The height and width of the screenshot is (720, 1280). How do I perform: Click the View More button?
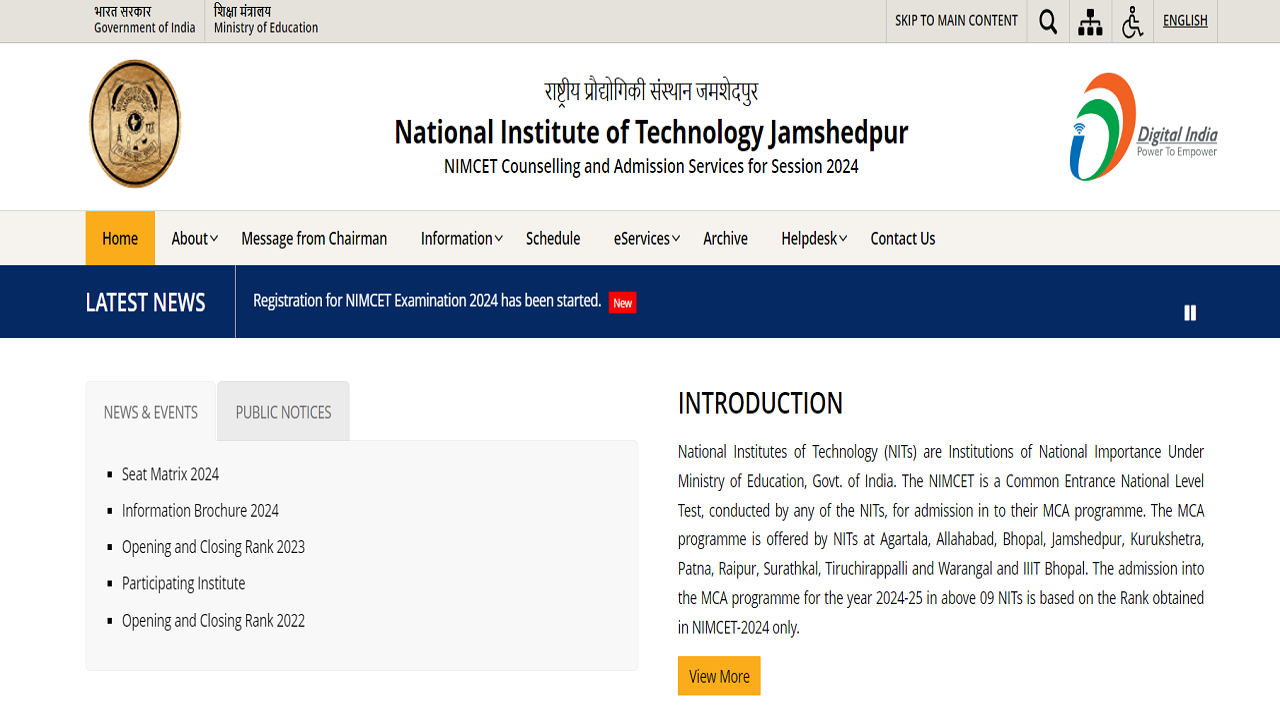click(718, 675)
